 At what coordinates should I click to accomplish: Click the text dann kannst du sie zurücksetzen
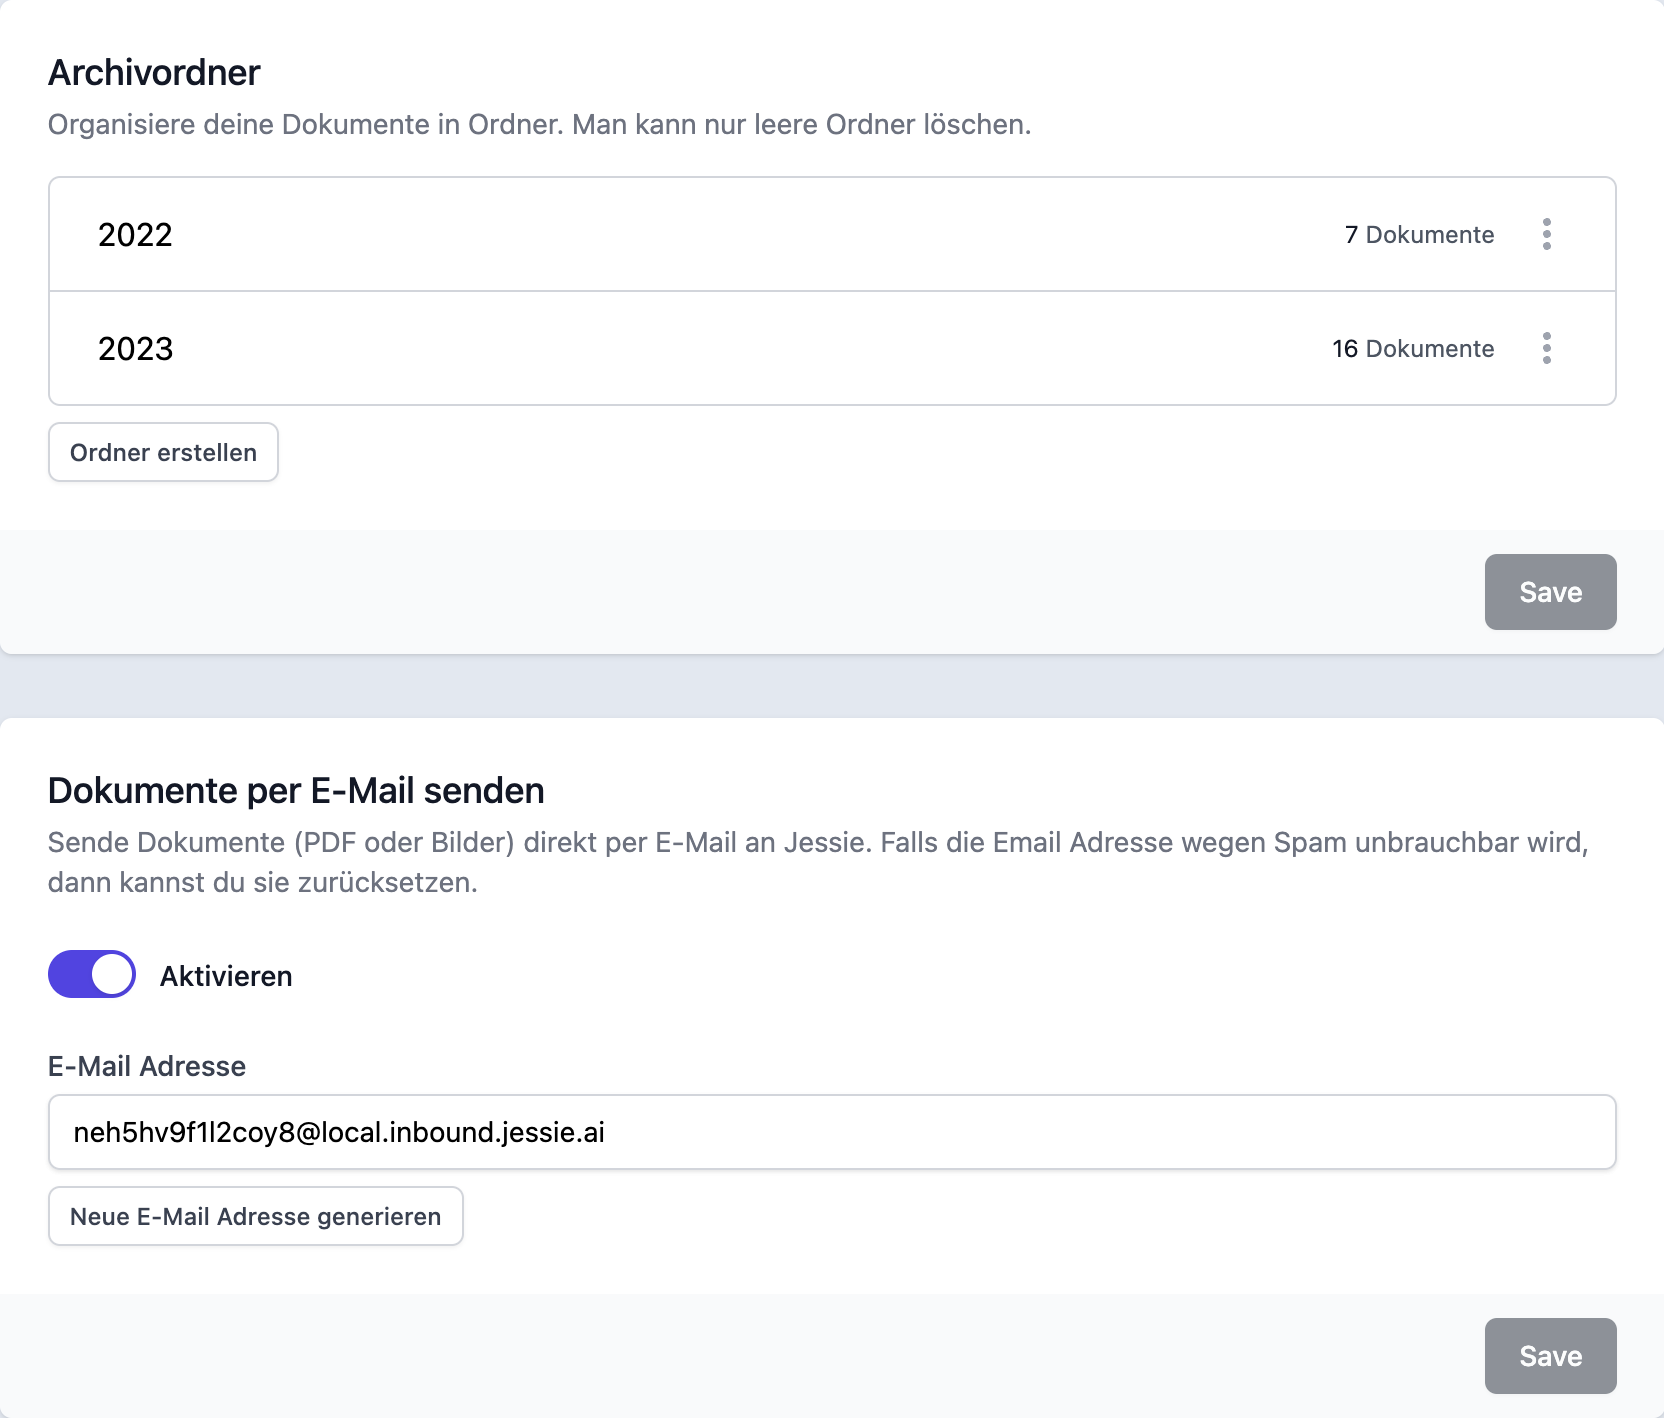point(262,883)
